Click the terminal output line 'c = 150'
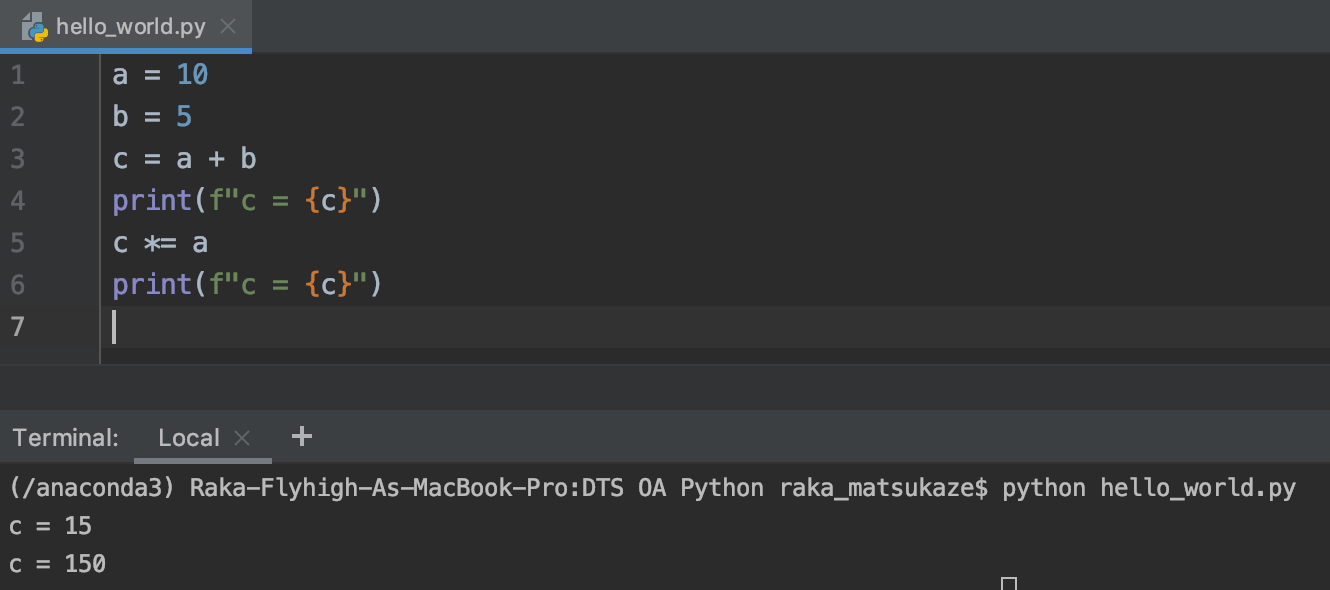This screenshot has width=1330, height=590. [55, 563]
